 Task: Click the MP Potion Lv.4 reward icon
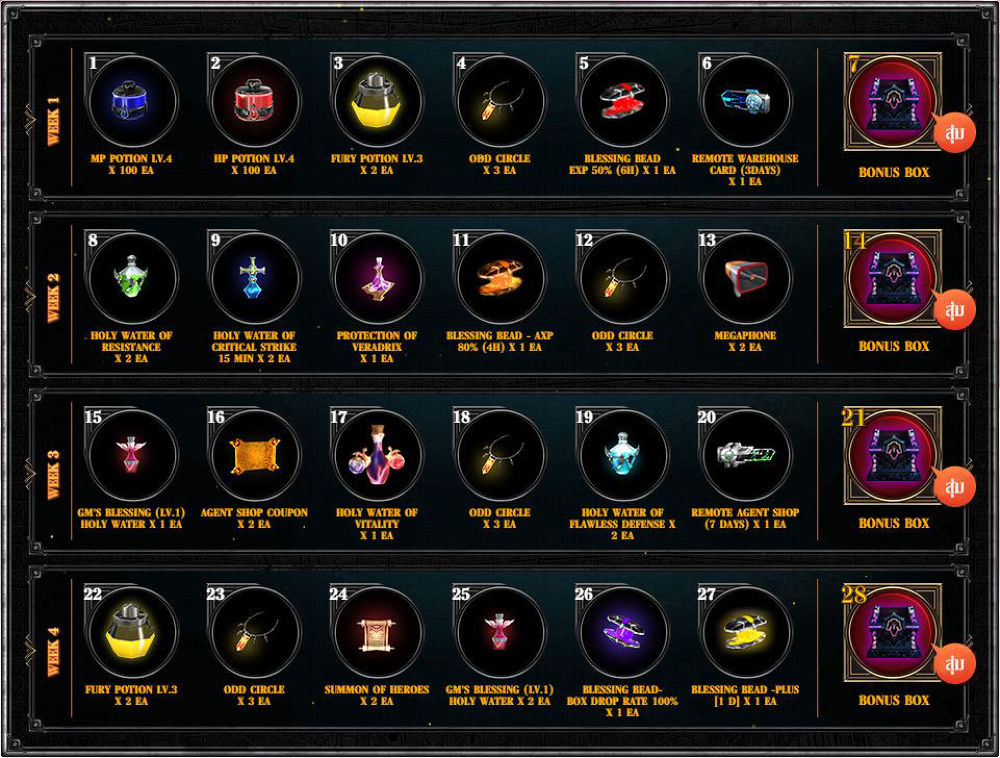coord(132,102)
